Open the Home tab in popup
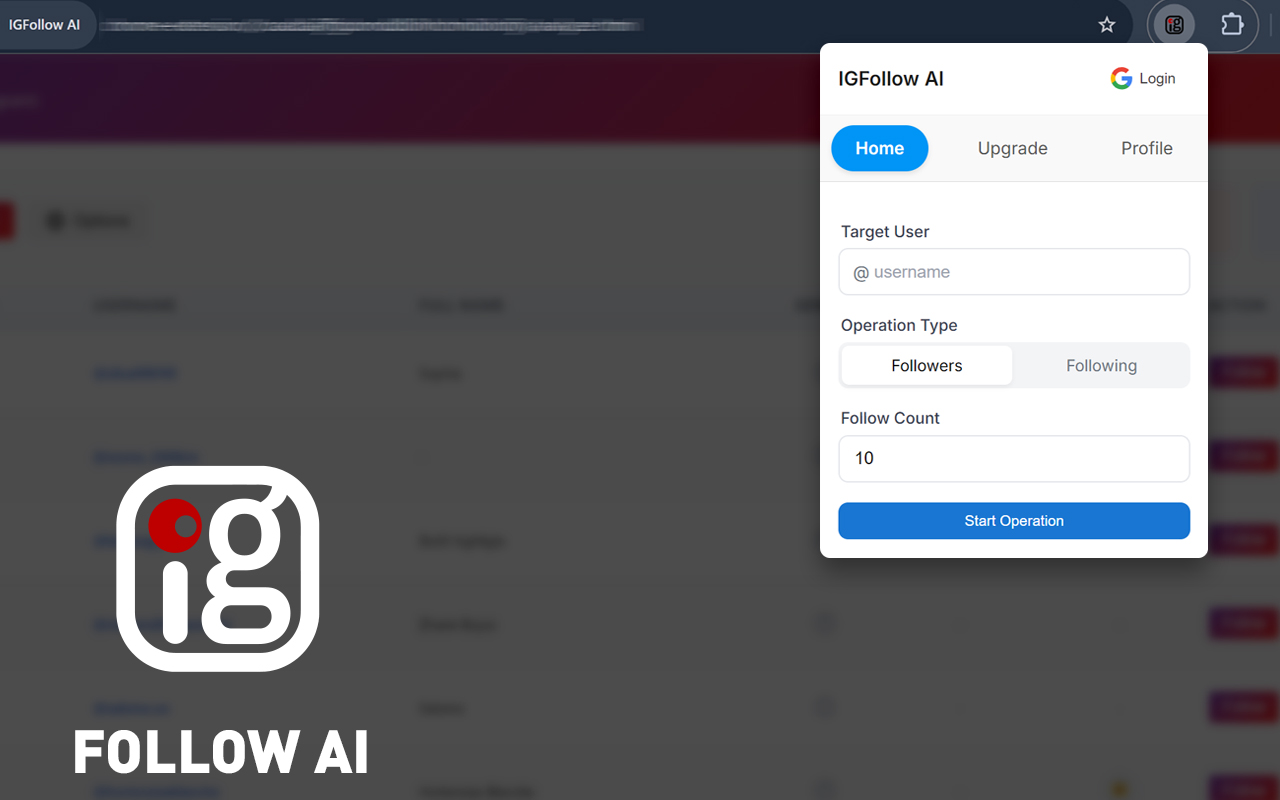The width and height of the screenshot is (1280, 800). 880,148
